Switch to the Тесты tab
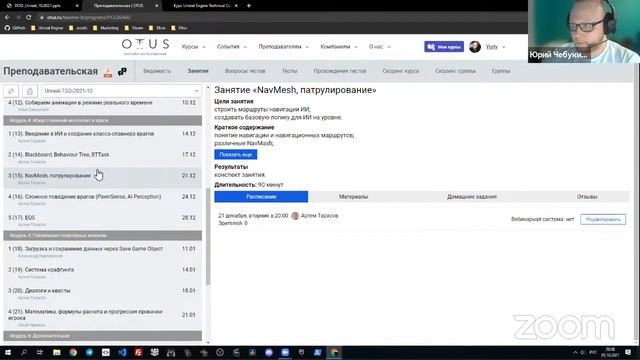 click(x=289, y=71)
